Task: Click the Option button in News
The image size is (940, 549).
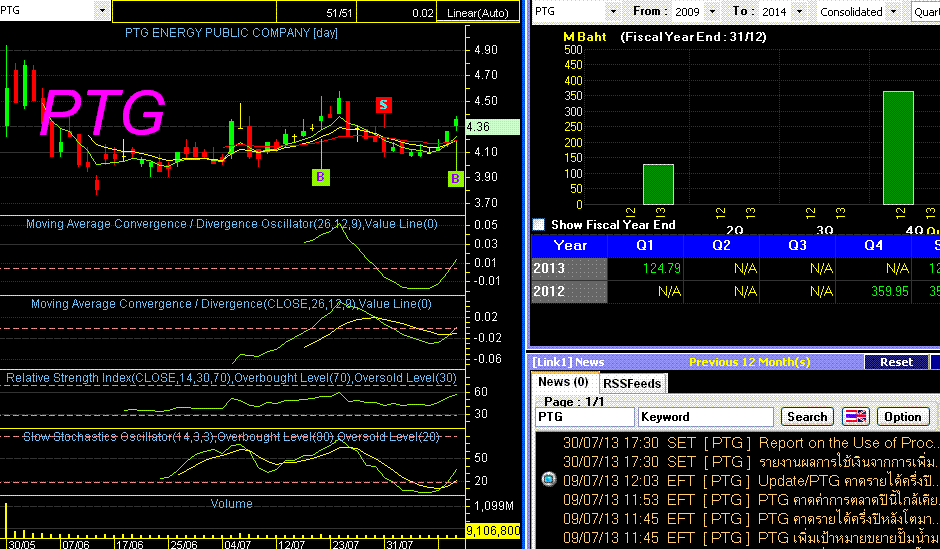Action: click(x=903, y=417)
